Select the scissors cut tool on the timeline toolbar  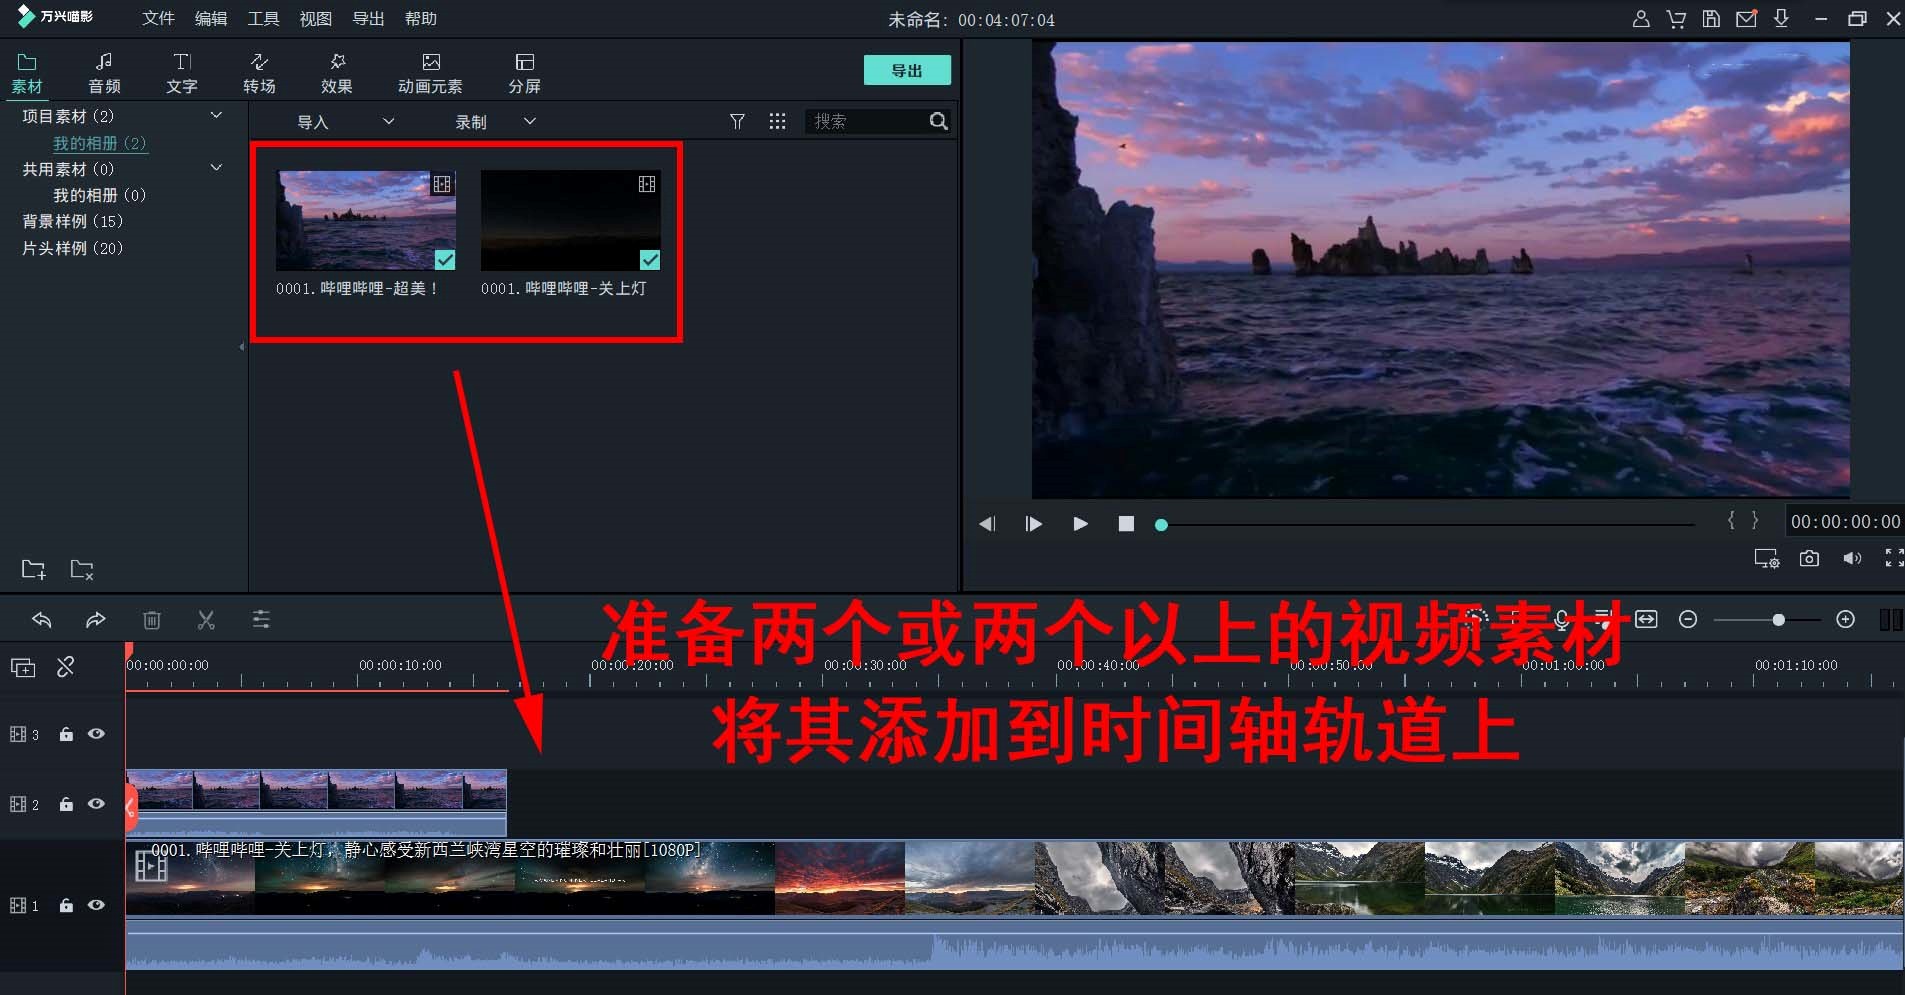pos(206,620)
